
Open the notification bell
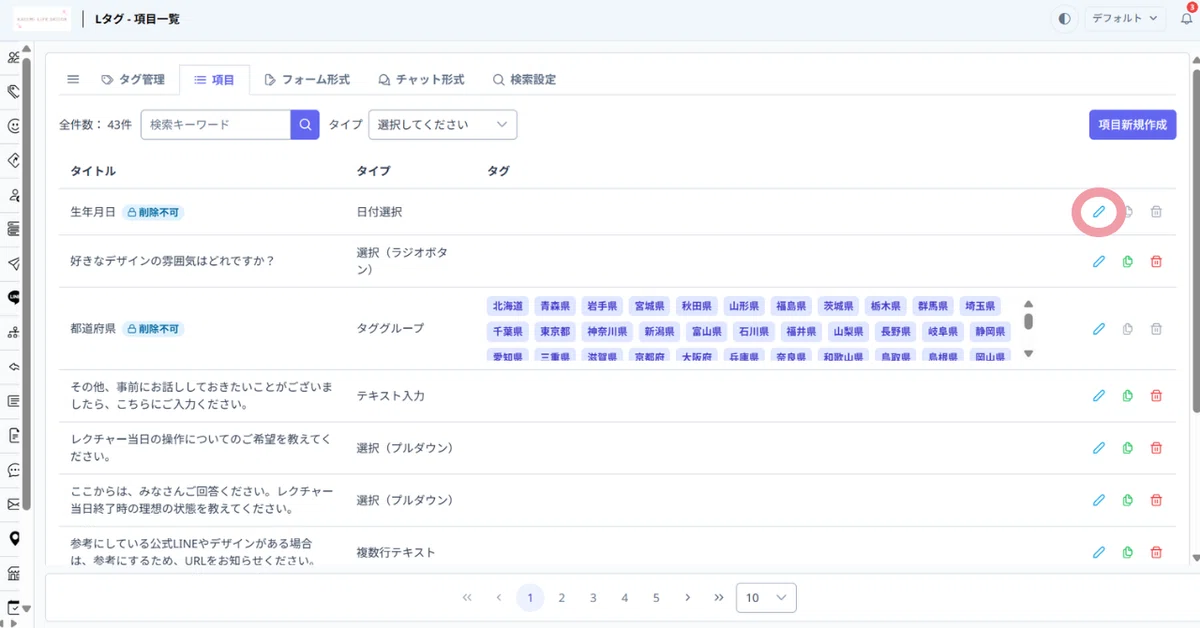(1186, 18)
